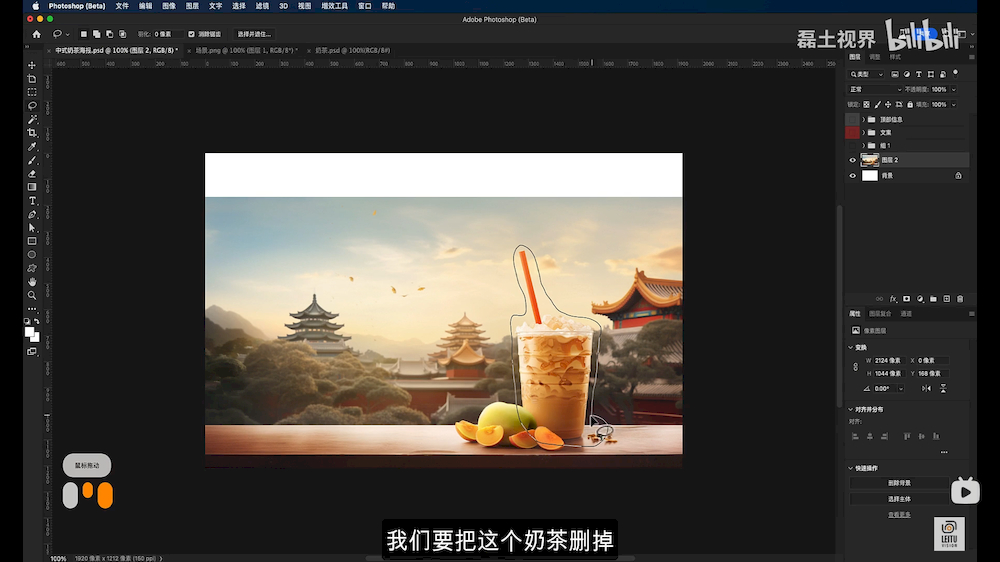Viewport: 1000px width, 562px height.
Task: Show the 顶部信息 group visibility box
Action: [x=853, y=119]
